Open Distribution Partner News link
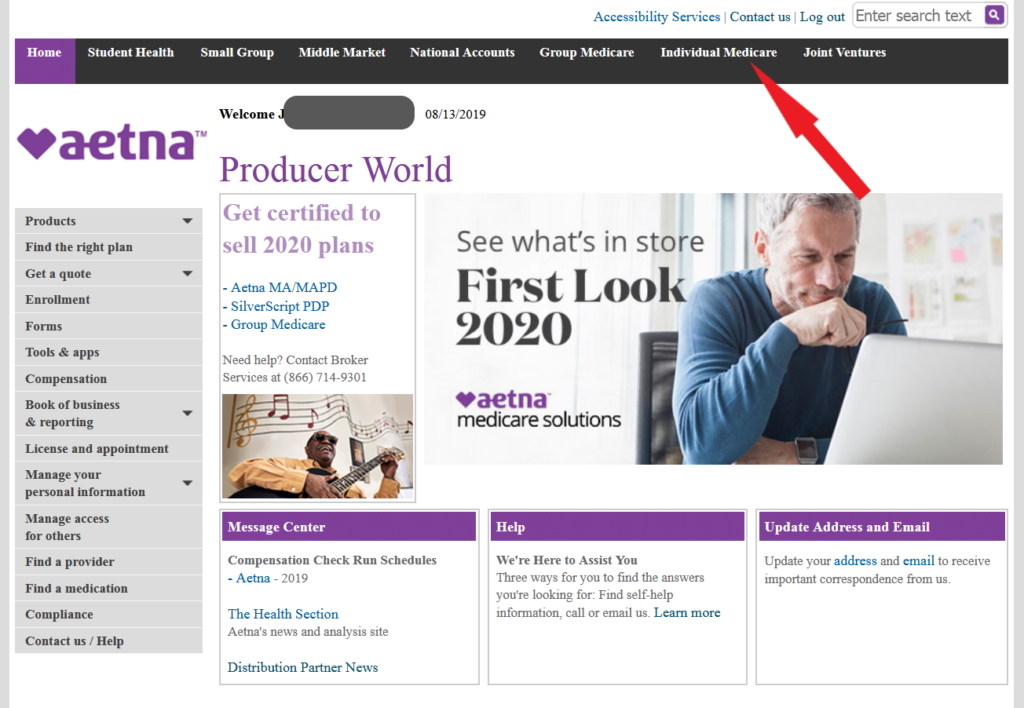1024x708 pixels. [x=302, y=668]
